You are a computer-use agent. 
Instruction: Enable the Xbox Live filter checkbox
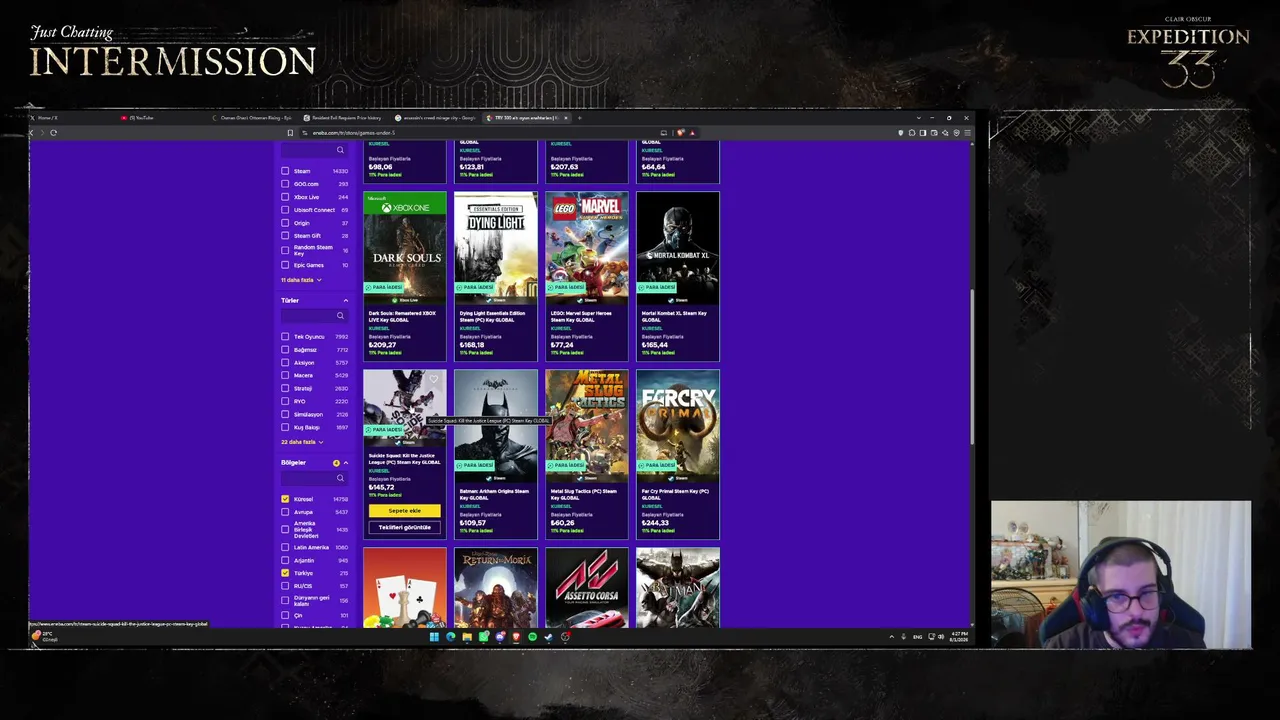(x=285, y=197)
